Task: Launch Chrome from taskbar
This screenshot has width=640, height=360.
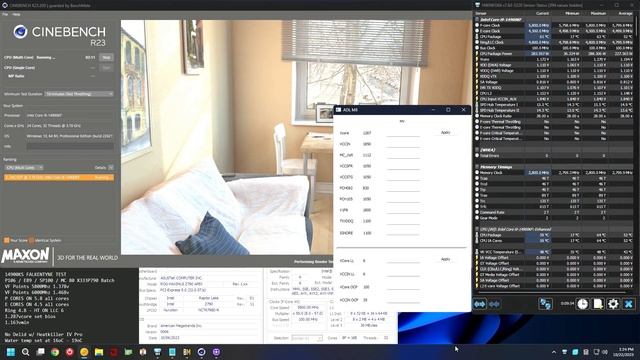Action: [x=55, y=352]
